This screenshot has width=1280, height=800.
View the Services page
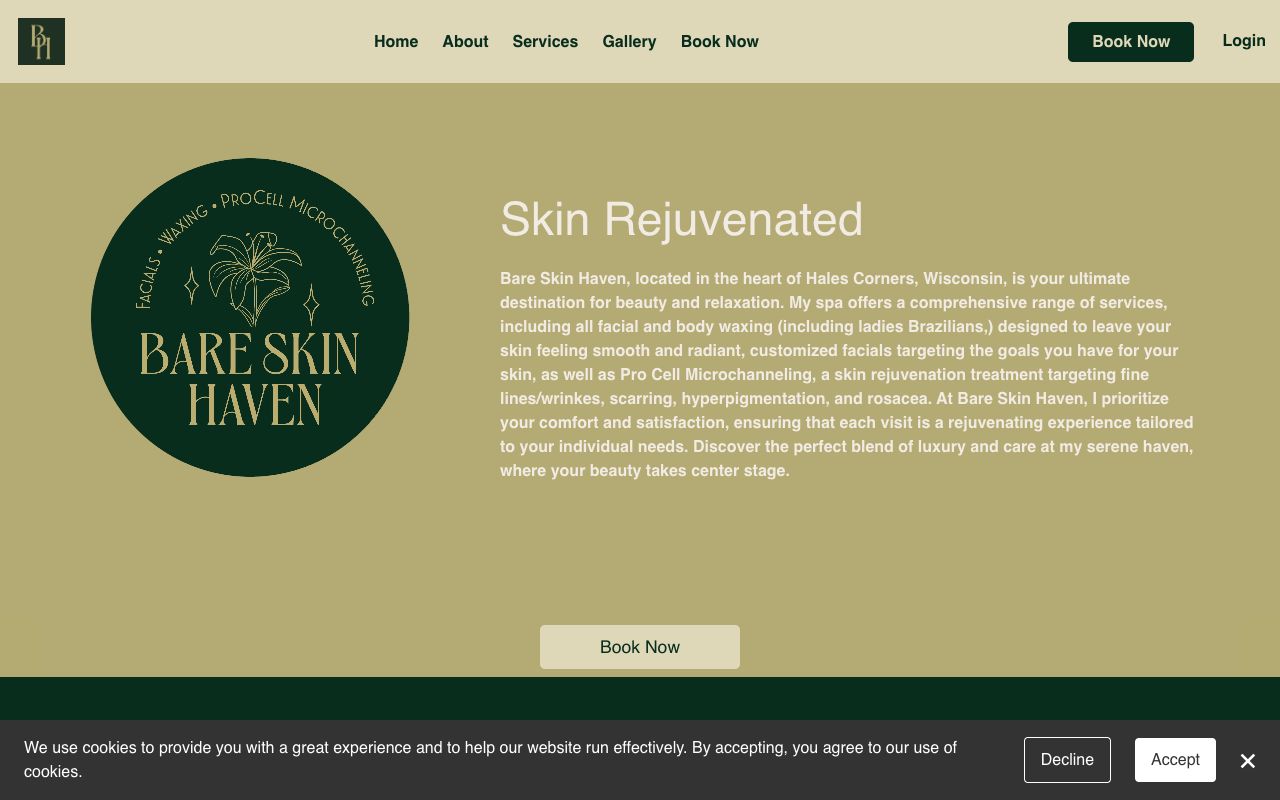pos(545,41)
